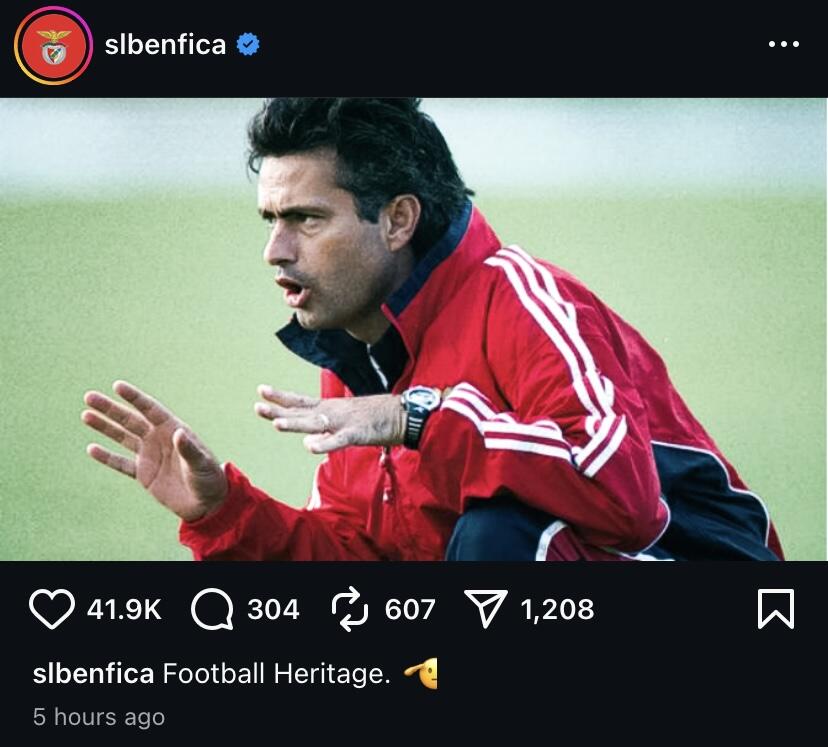
Task: Like the post with the heart icon
Action: tap(51, 609)
